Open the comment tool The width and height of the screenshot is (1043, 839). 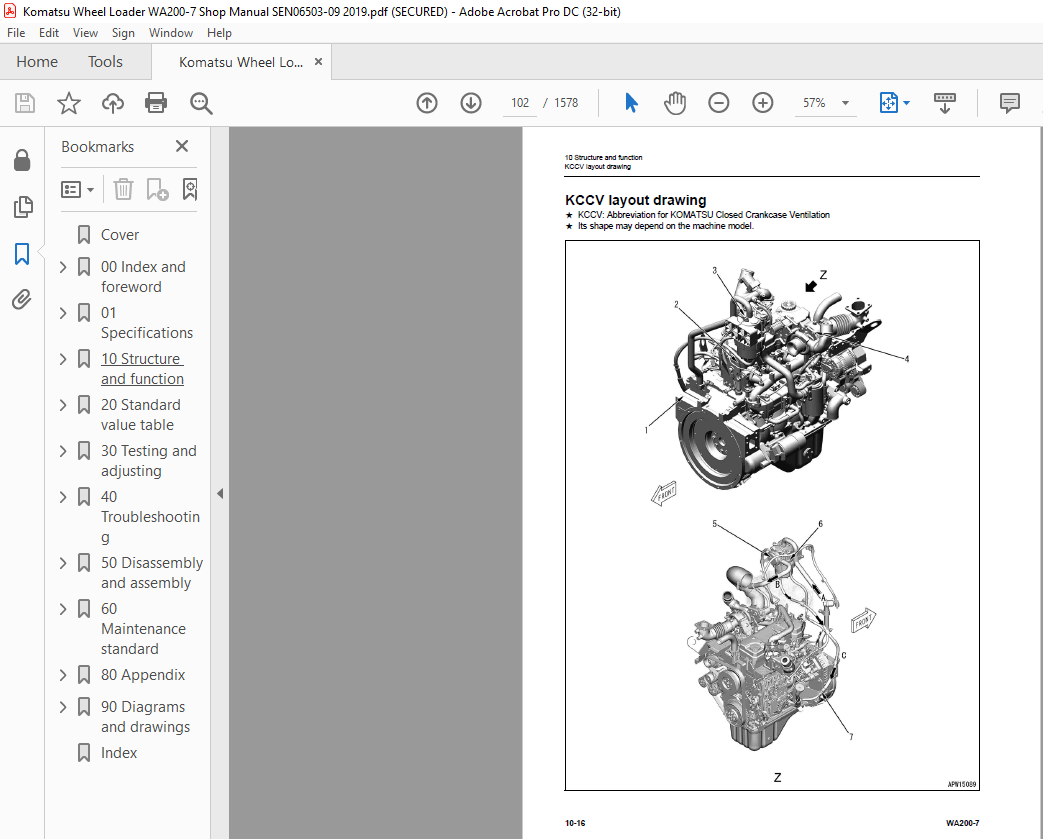pos(1010,103)
